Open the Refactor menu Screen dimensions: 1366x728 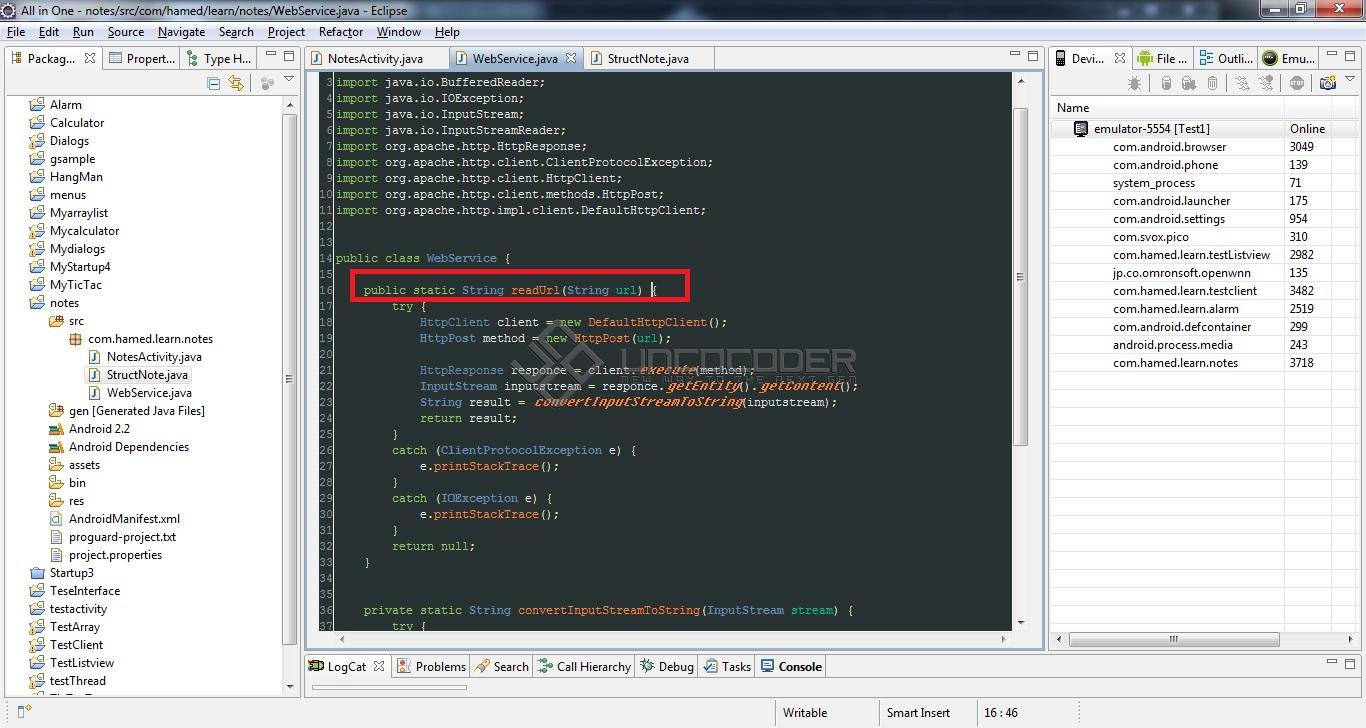(341, 32)
